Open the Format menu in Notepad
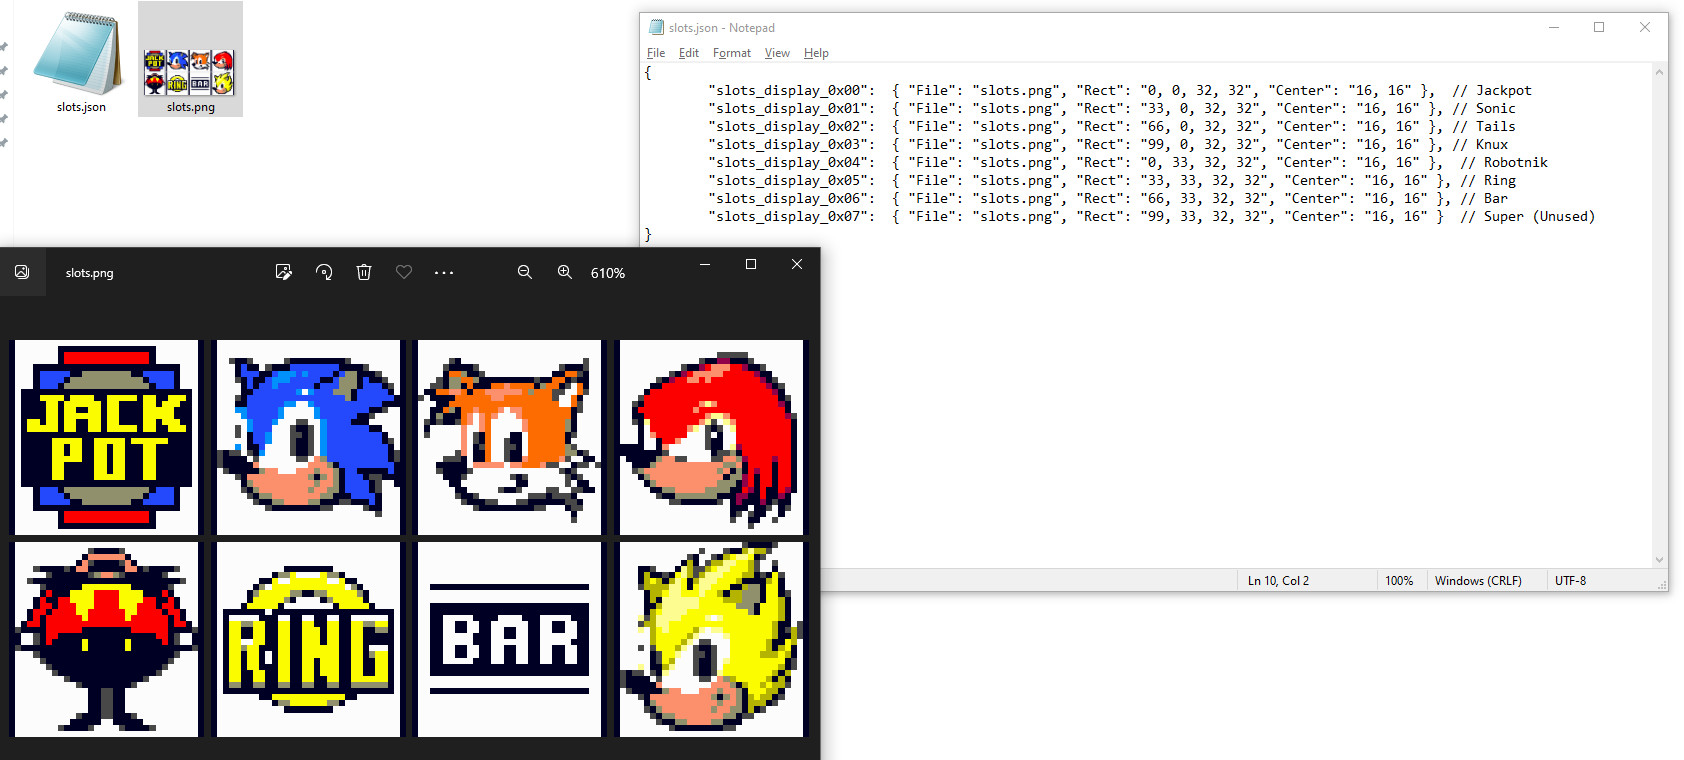 click(x=731, y=53)
